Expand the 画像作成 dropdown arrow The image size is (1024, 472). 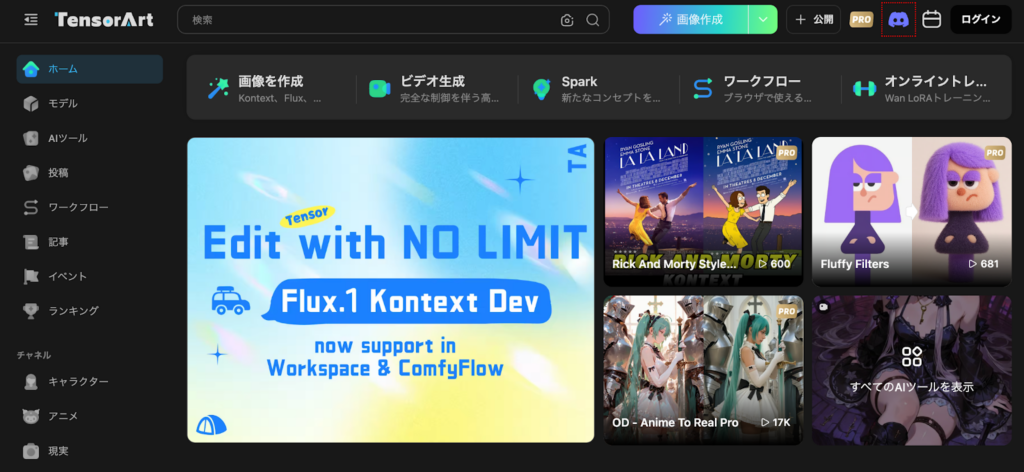(x=763, y=20)
